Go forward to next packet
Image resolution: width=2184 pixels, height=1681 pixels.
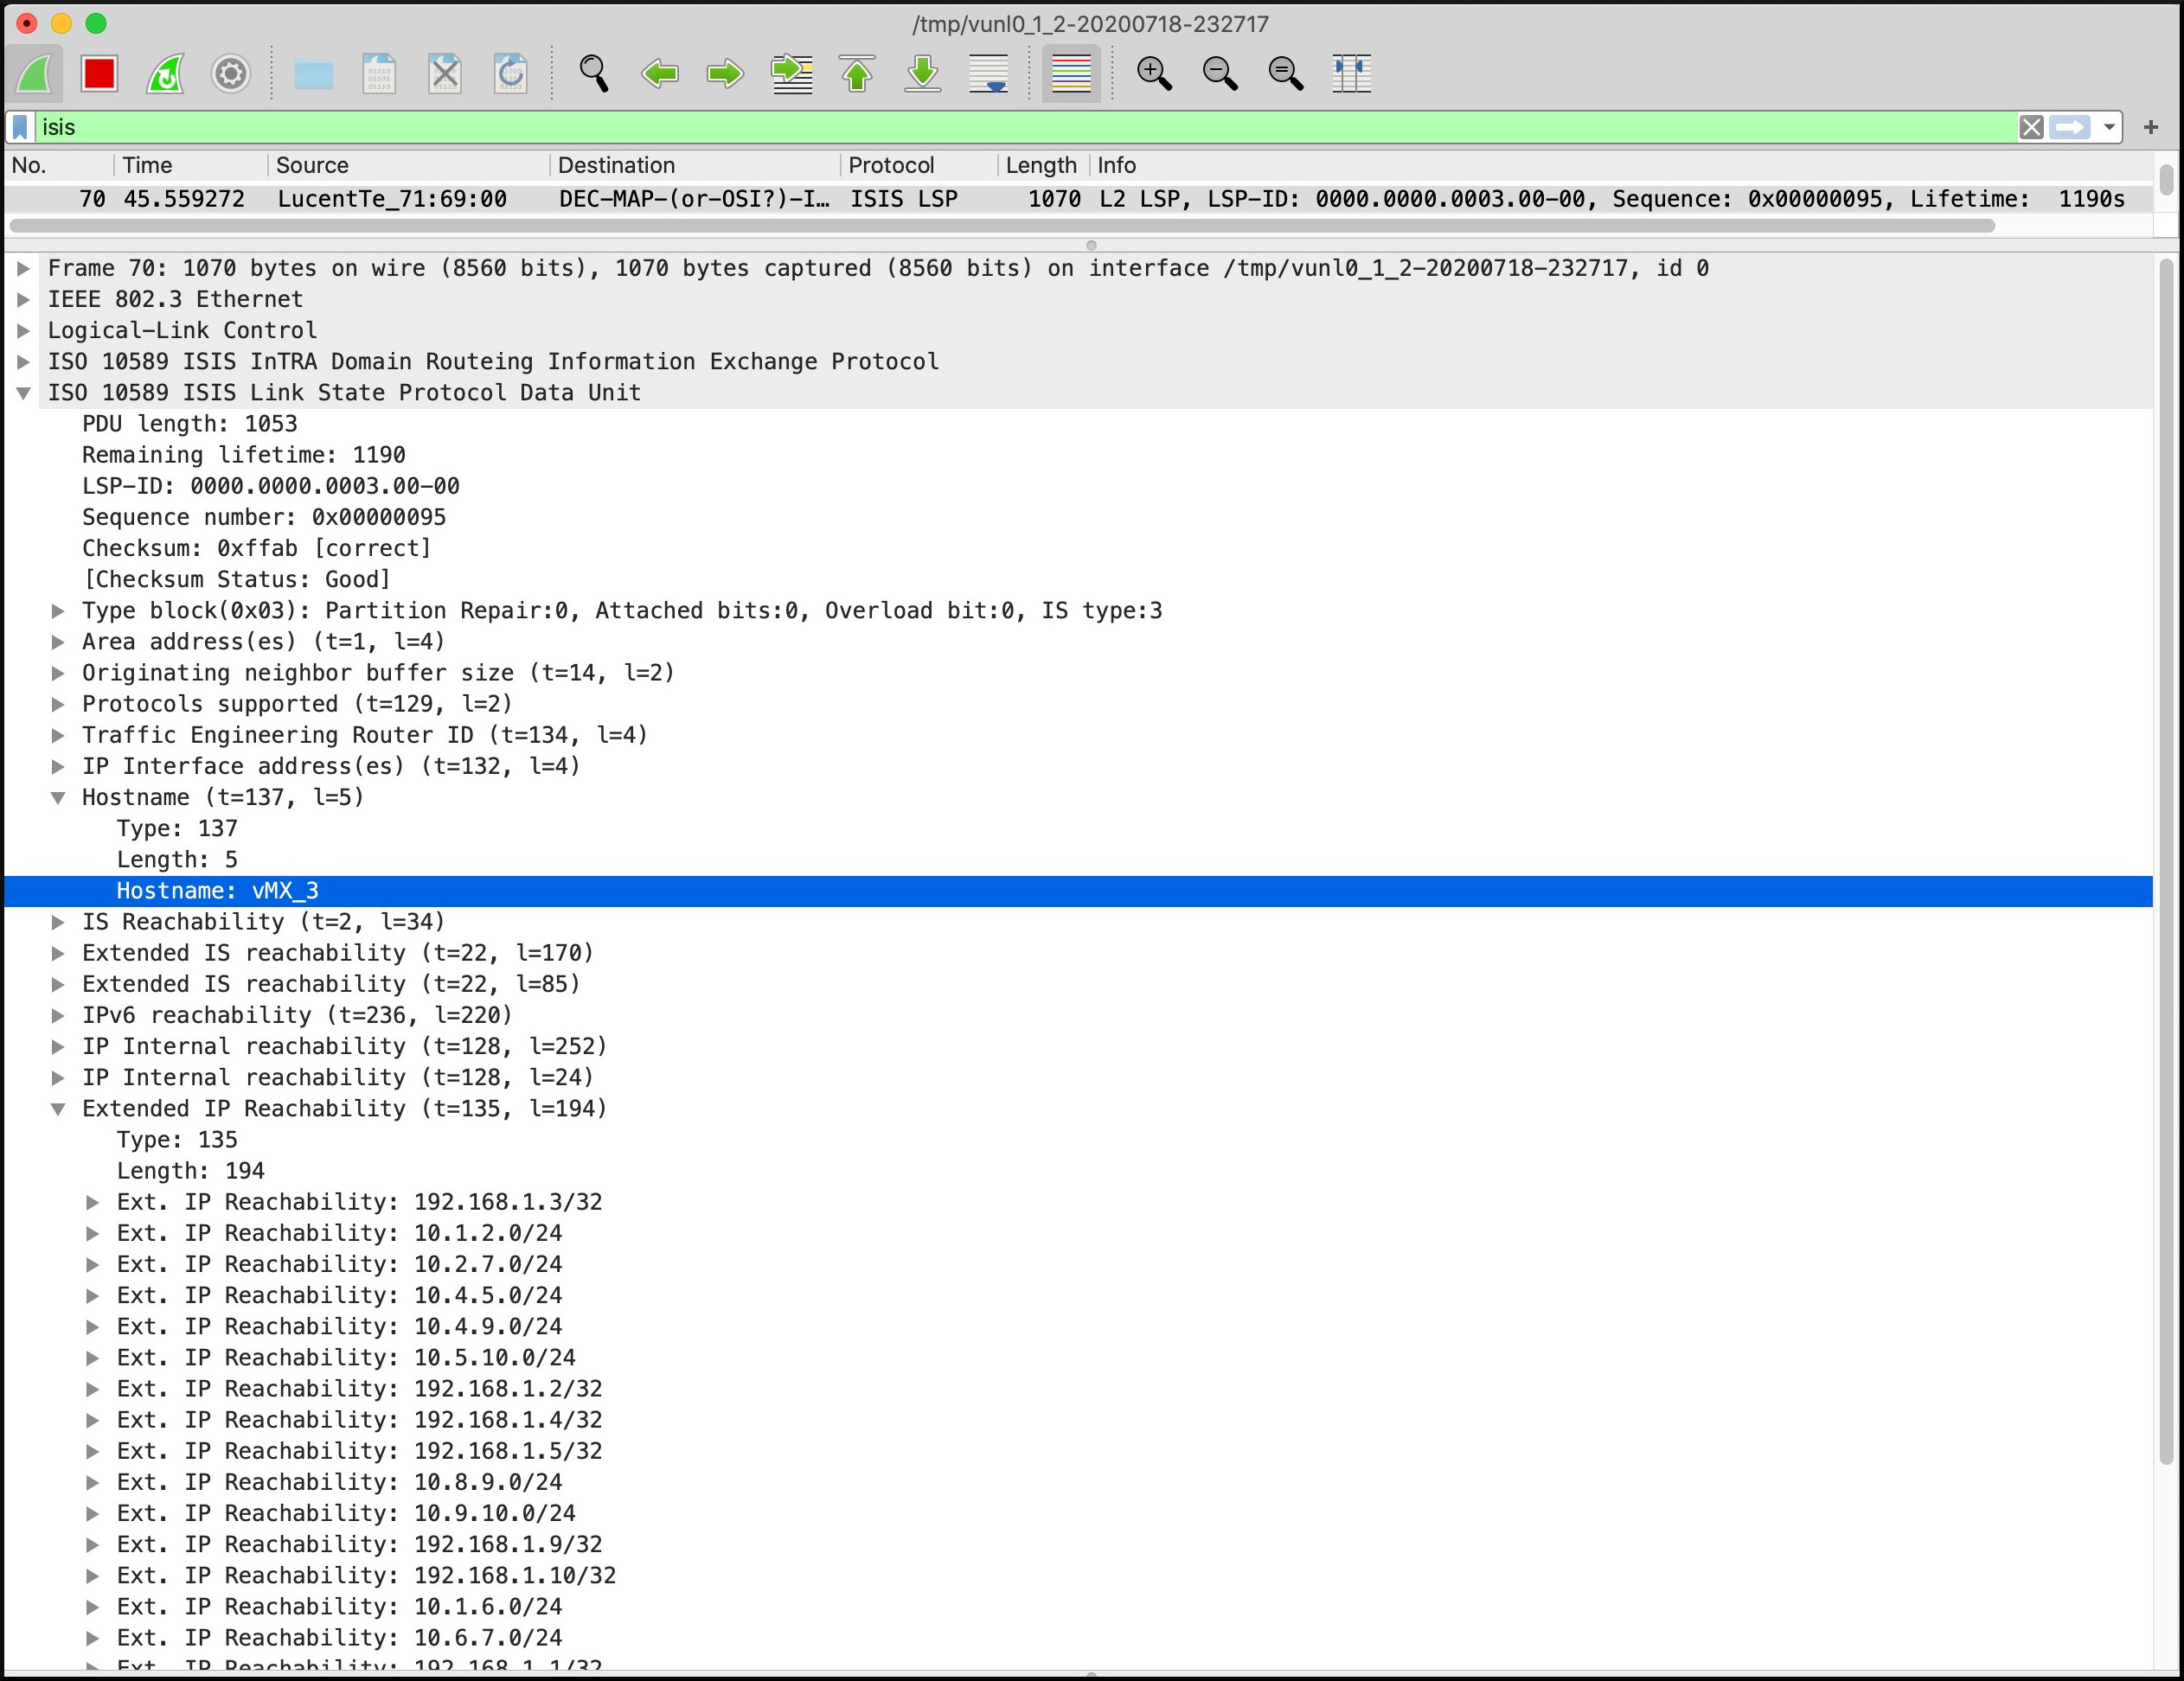coord(725,74)
